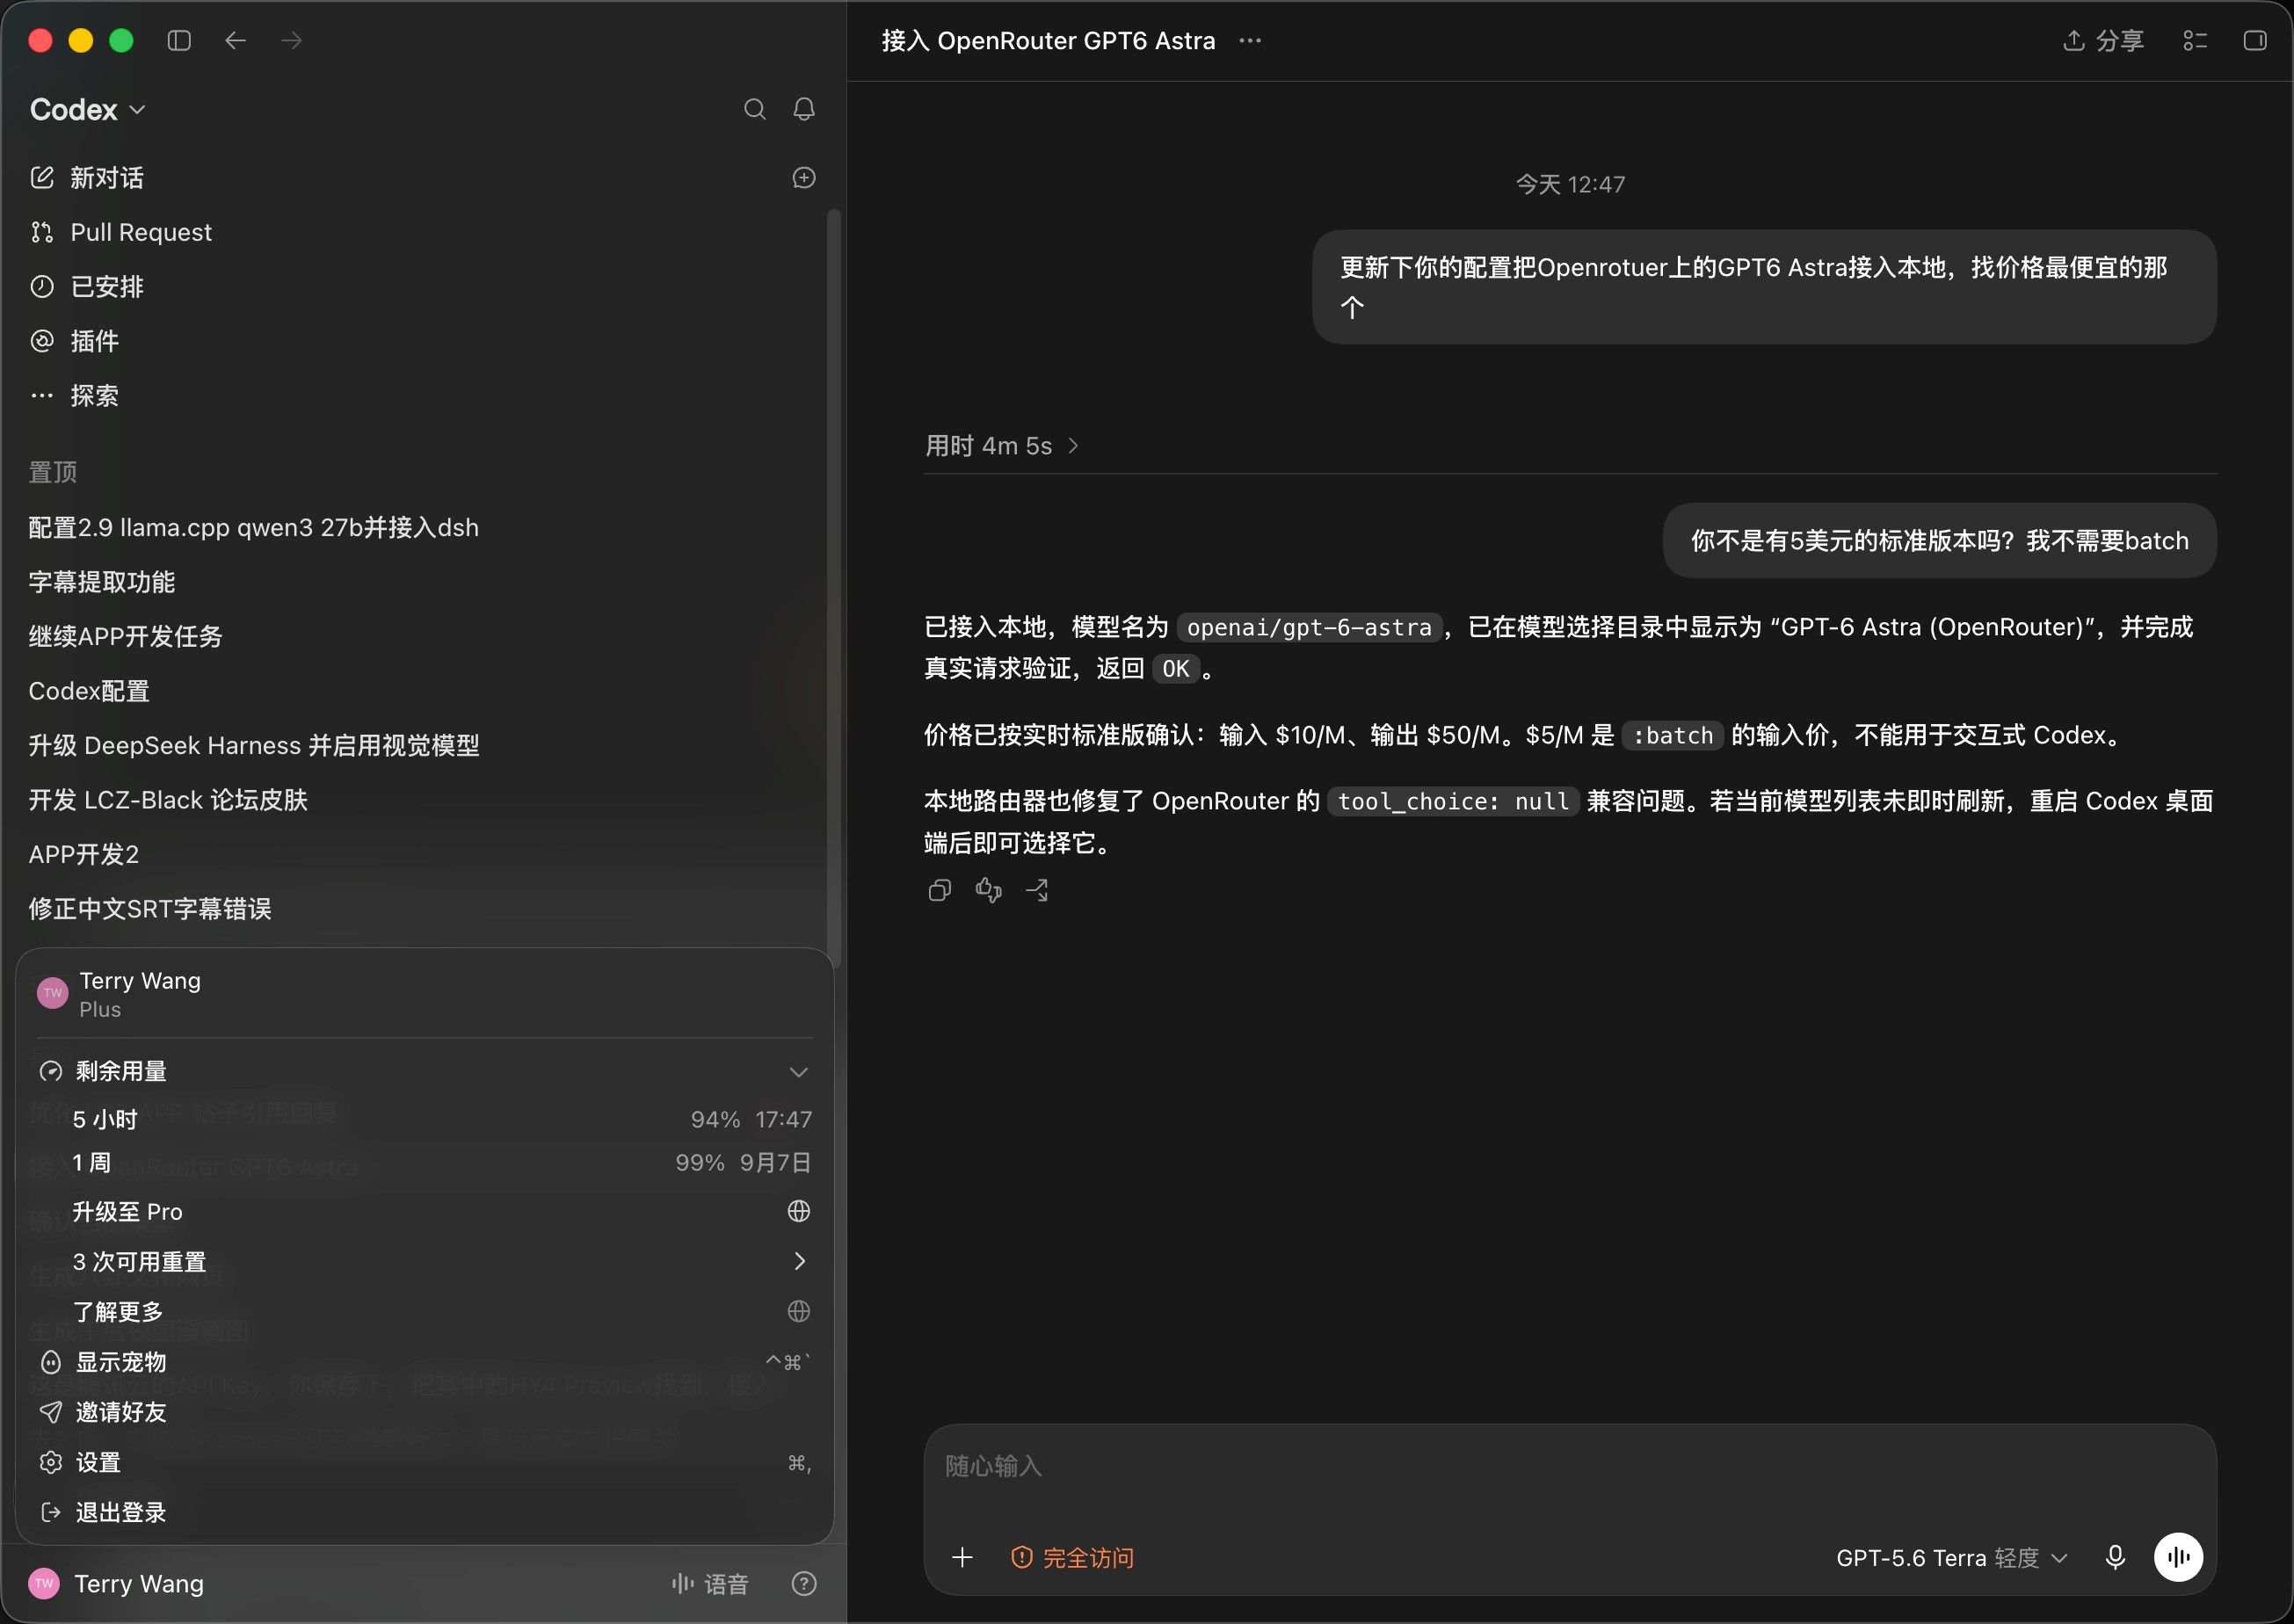Click 退出登录 to log out
2294x1624 pixels.
click(424, 1512)
